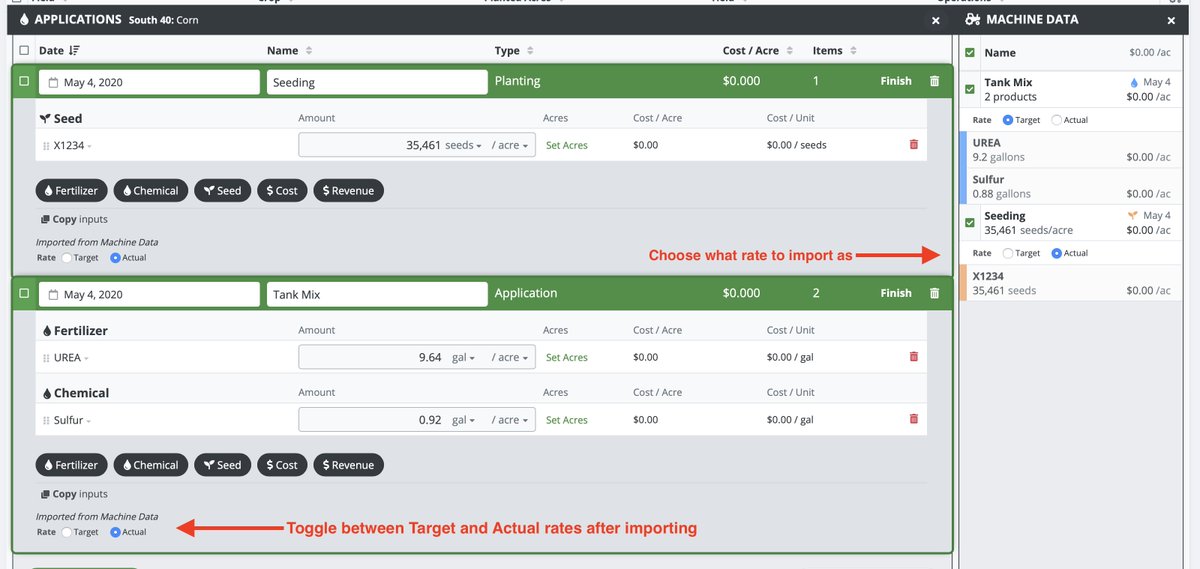Click Set Acres for UREA

(567, 357)
